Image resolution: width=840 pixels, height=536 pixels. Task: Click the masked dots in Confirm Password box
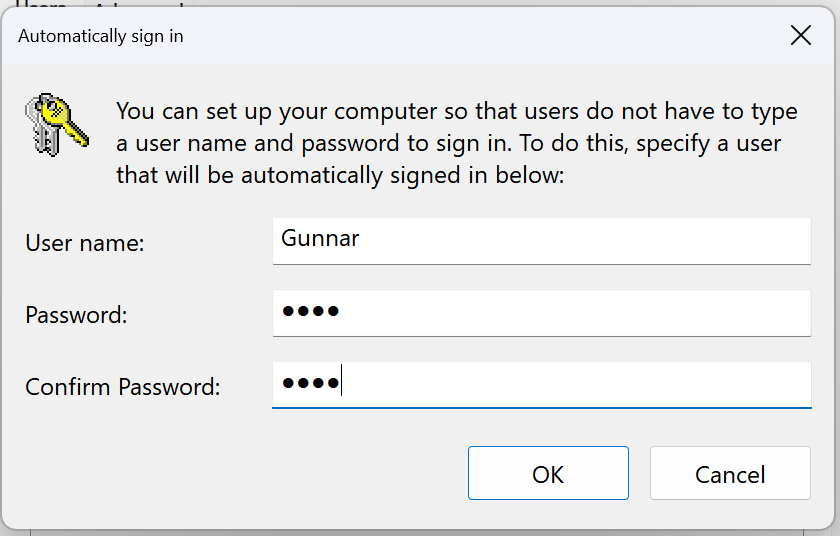point(311,383)
